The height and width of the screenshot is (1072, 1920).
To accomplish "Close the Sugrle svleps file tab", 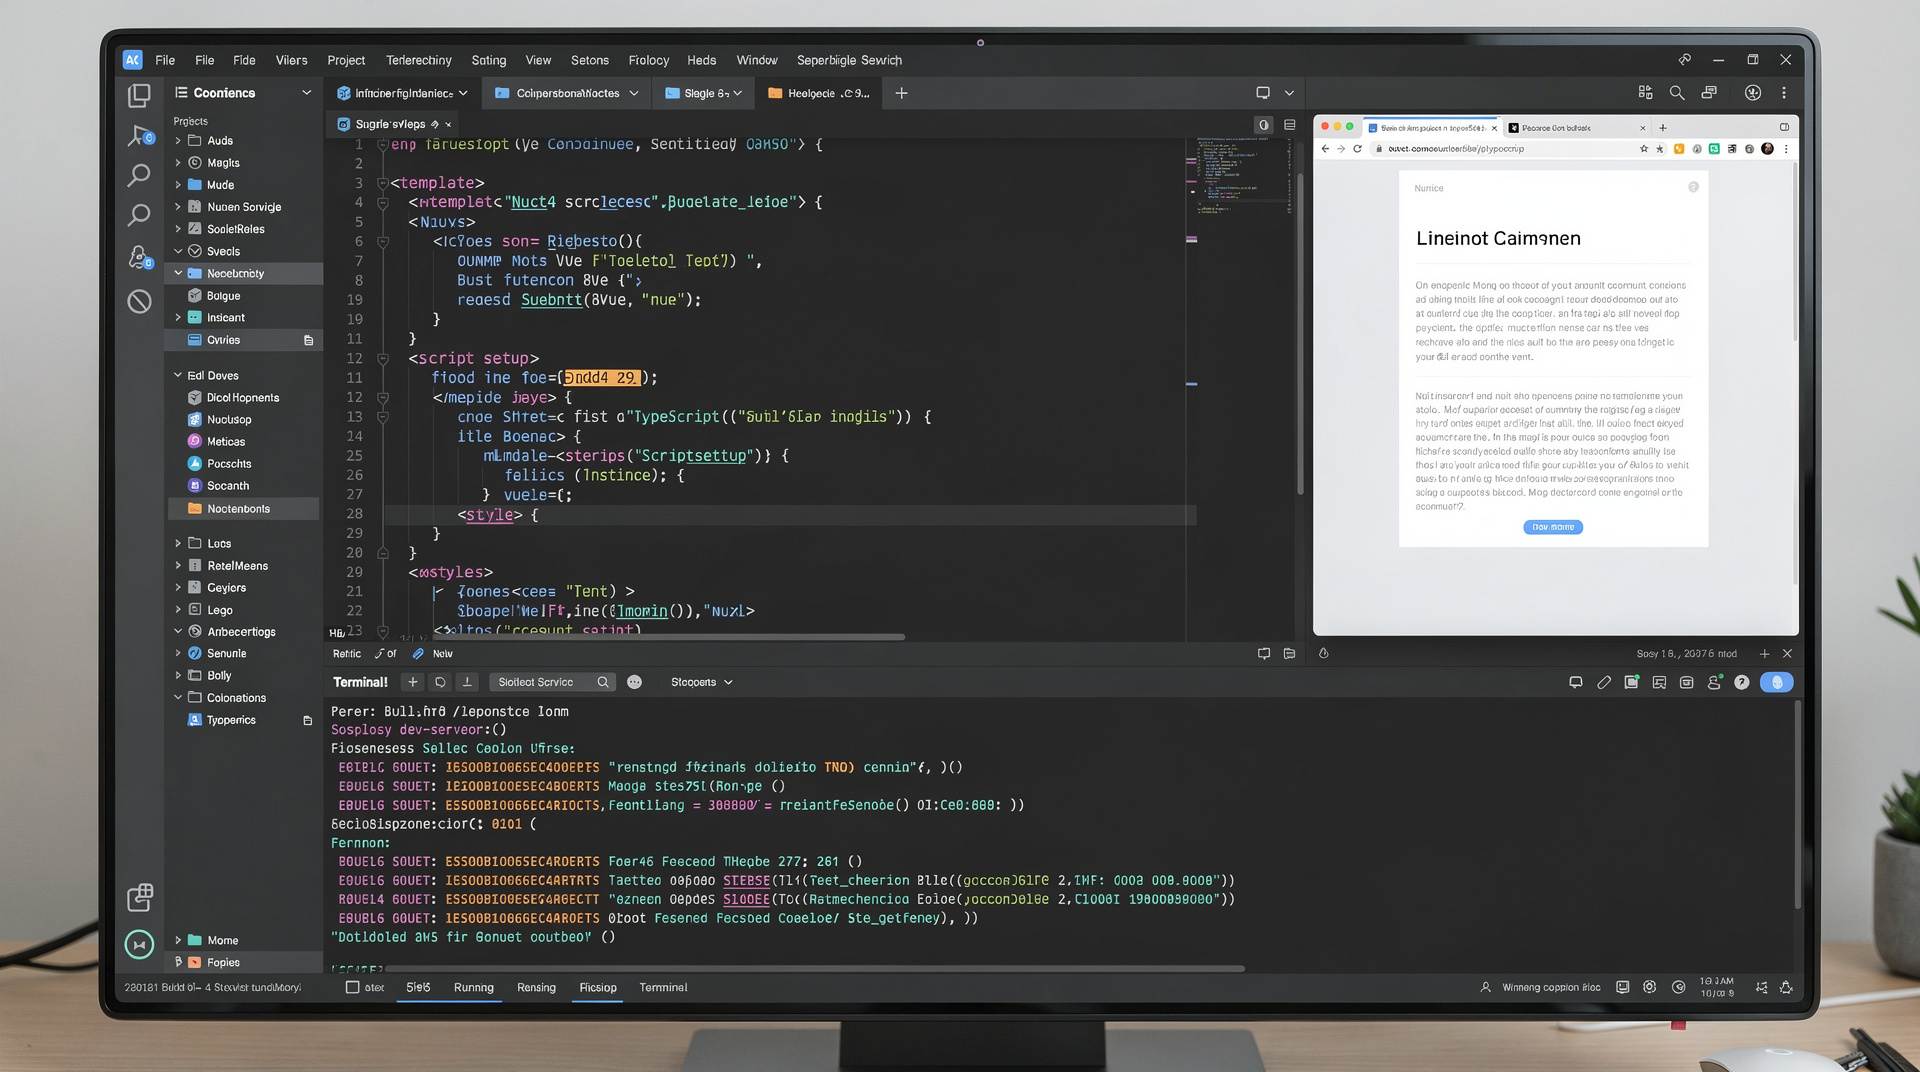I will pos(448,125).
